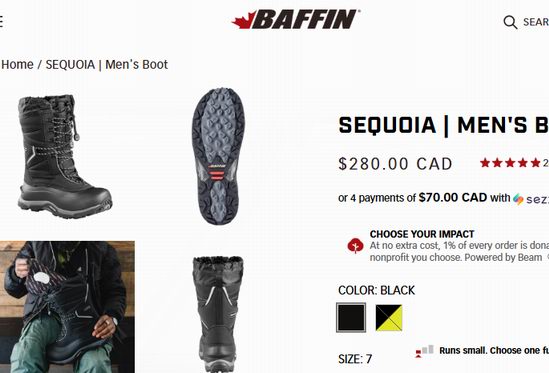This screenshot has height=373, width=549.
Task: Select the black color swatch
Action: [351, 317]
